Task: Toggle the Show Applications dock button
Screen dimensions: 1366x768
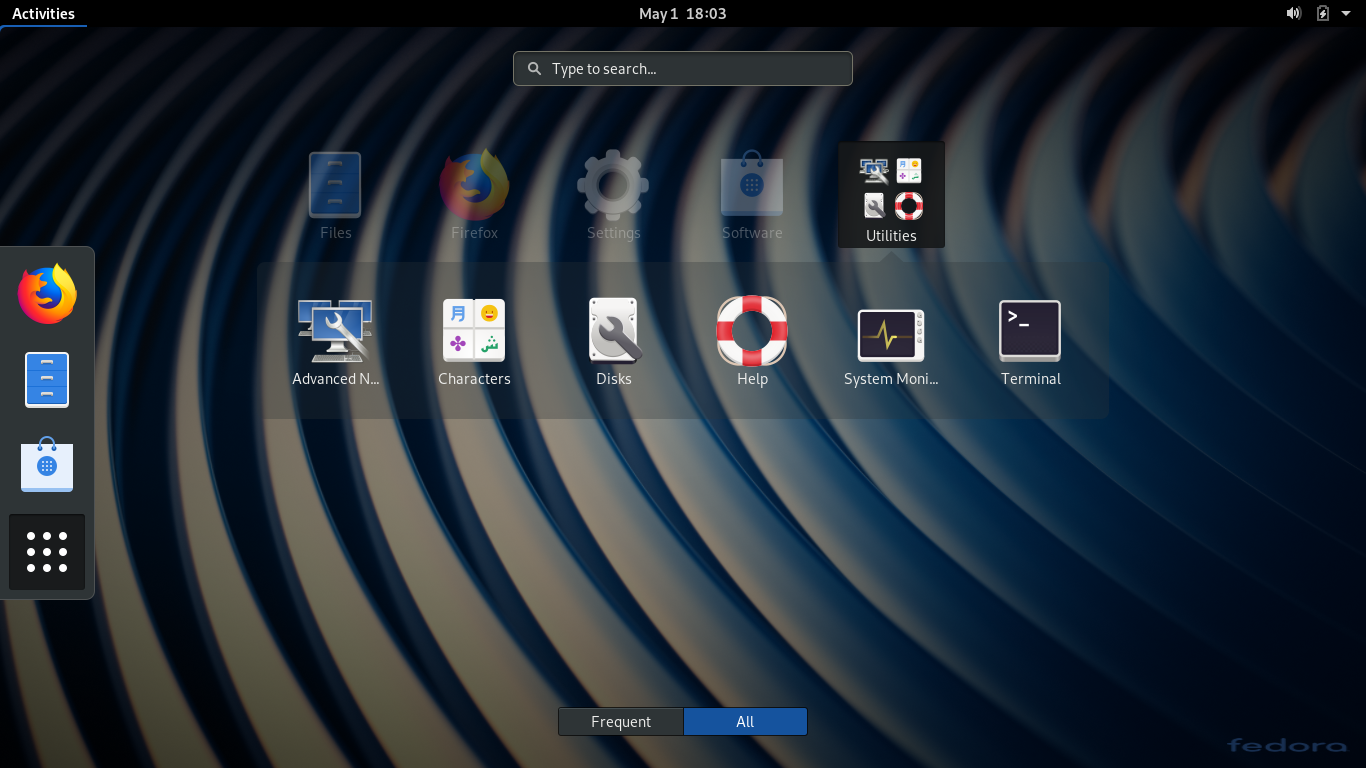Action: [x=47, y=552]
